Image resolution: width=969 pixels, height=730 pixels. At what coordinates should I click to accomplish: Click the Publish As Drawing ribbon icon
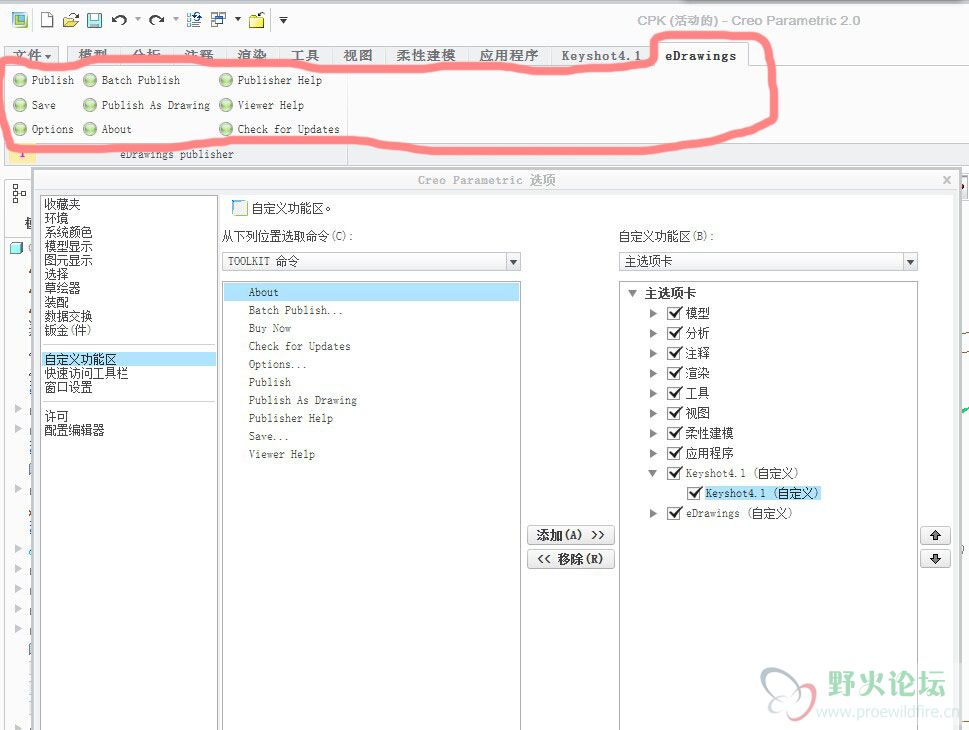(90, 105)
